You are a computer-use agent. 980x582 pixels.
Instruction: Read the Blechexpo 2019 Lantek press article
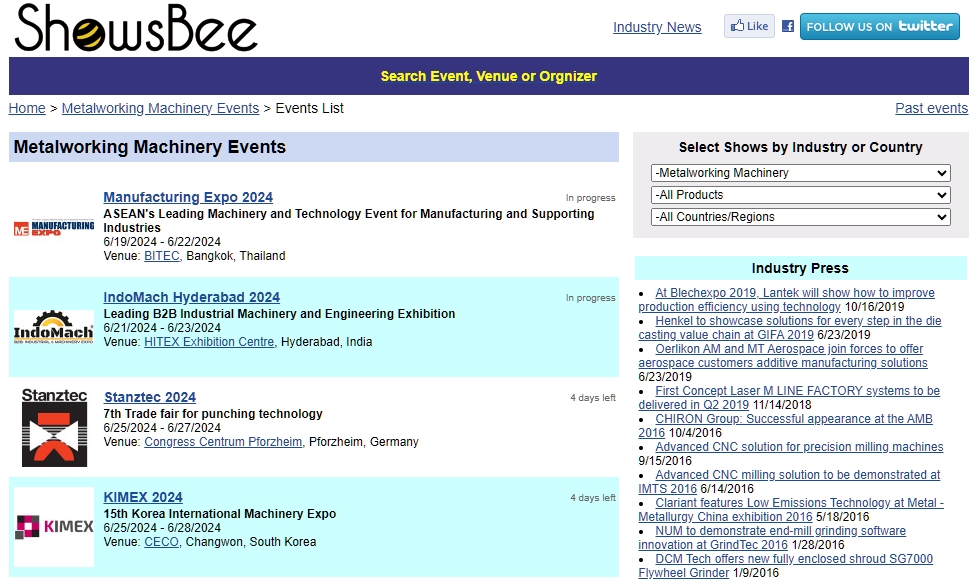click(786, 299)
